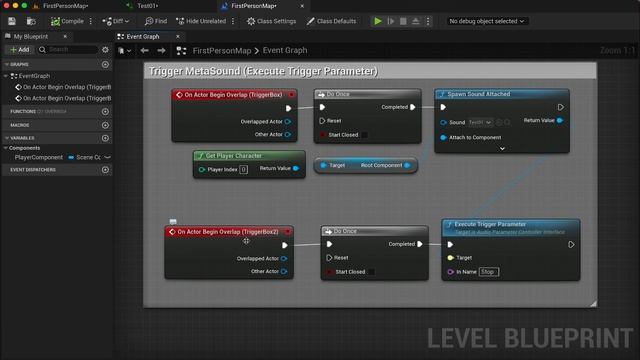Play the level in editor
Viewport: 640px width, 360px height.
[378, 21]
